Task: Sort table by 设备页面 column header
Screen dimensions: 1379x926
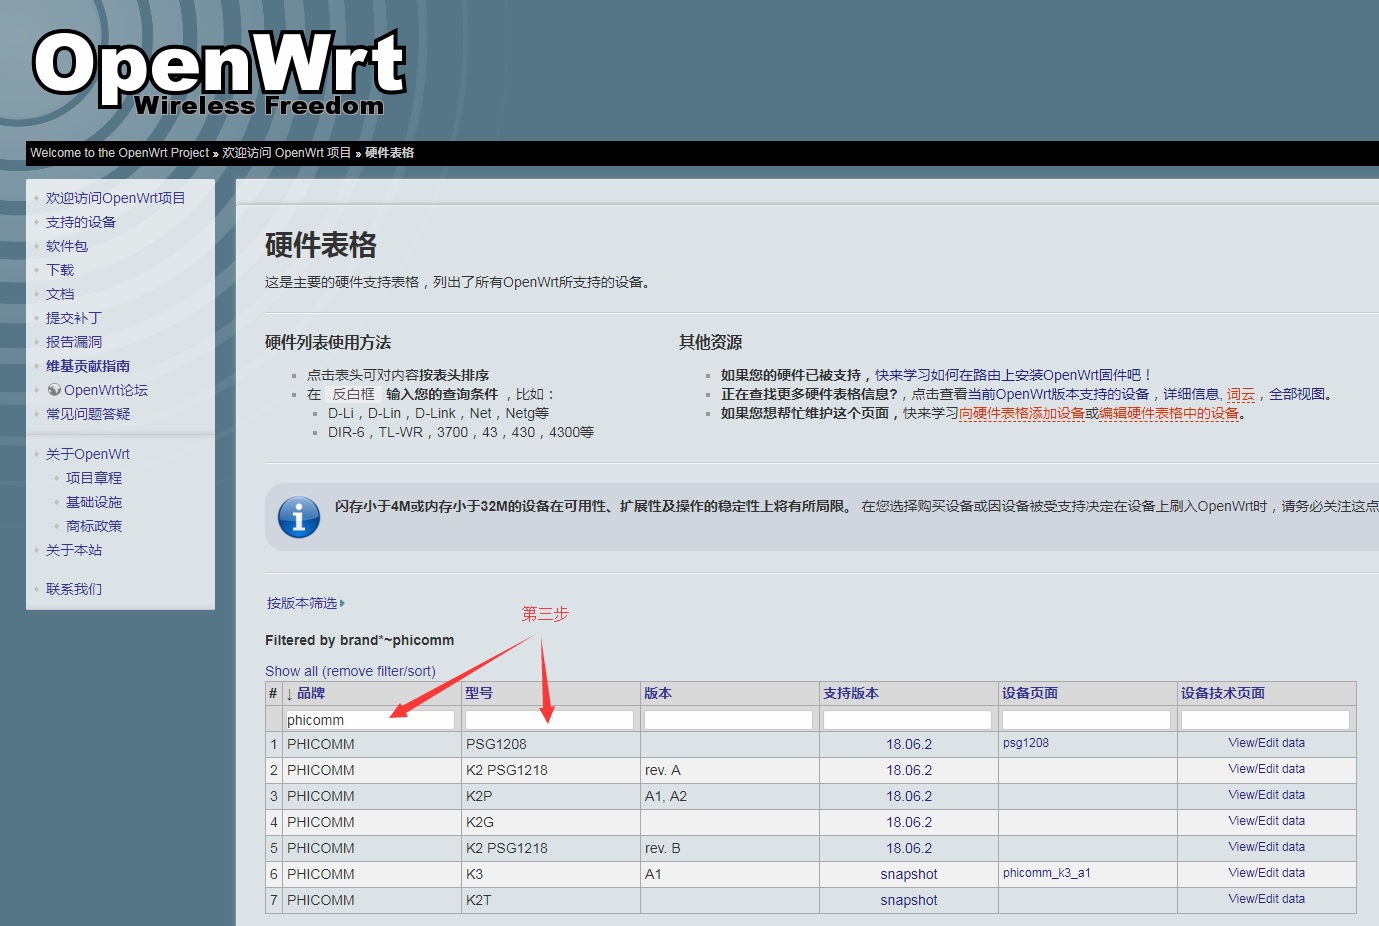Action: tap(1030, 693)
